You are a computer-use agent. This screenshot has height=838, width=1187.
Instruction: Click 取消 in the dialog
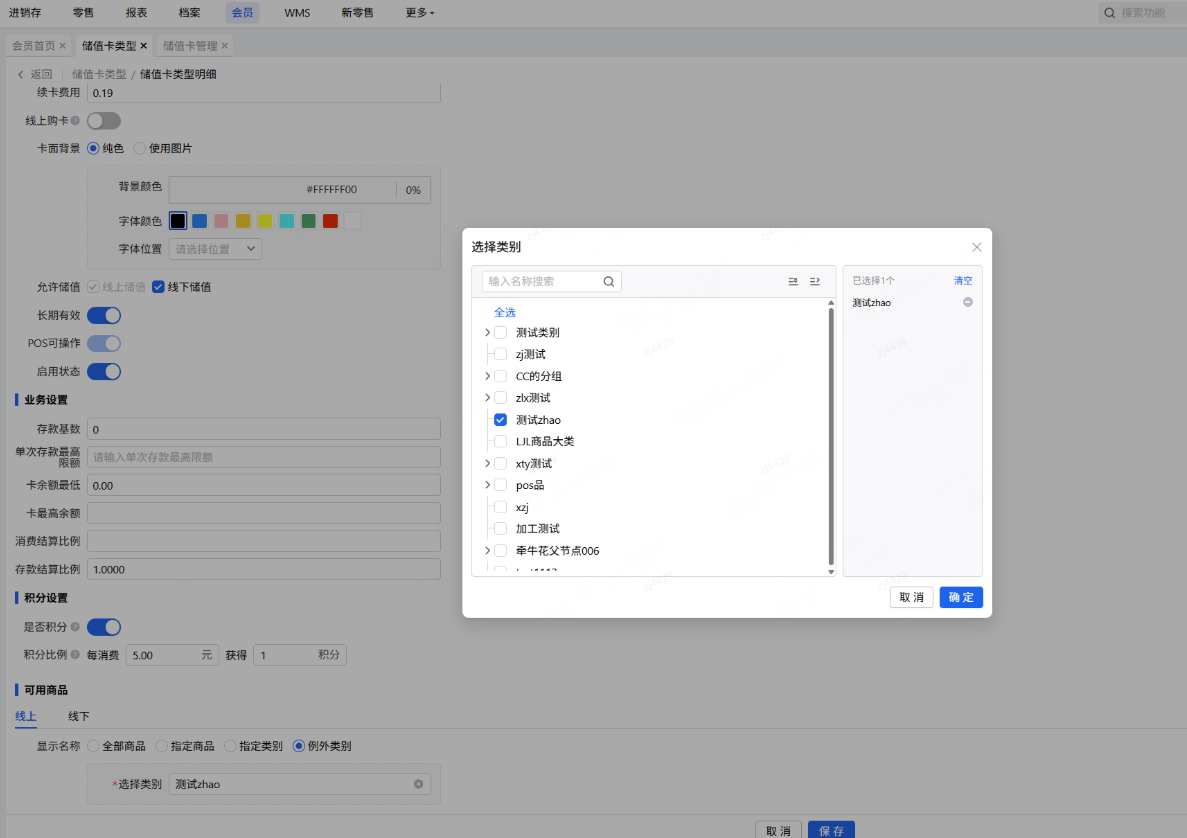(x=911, y=597)
